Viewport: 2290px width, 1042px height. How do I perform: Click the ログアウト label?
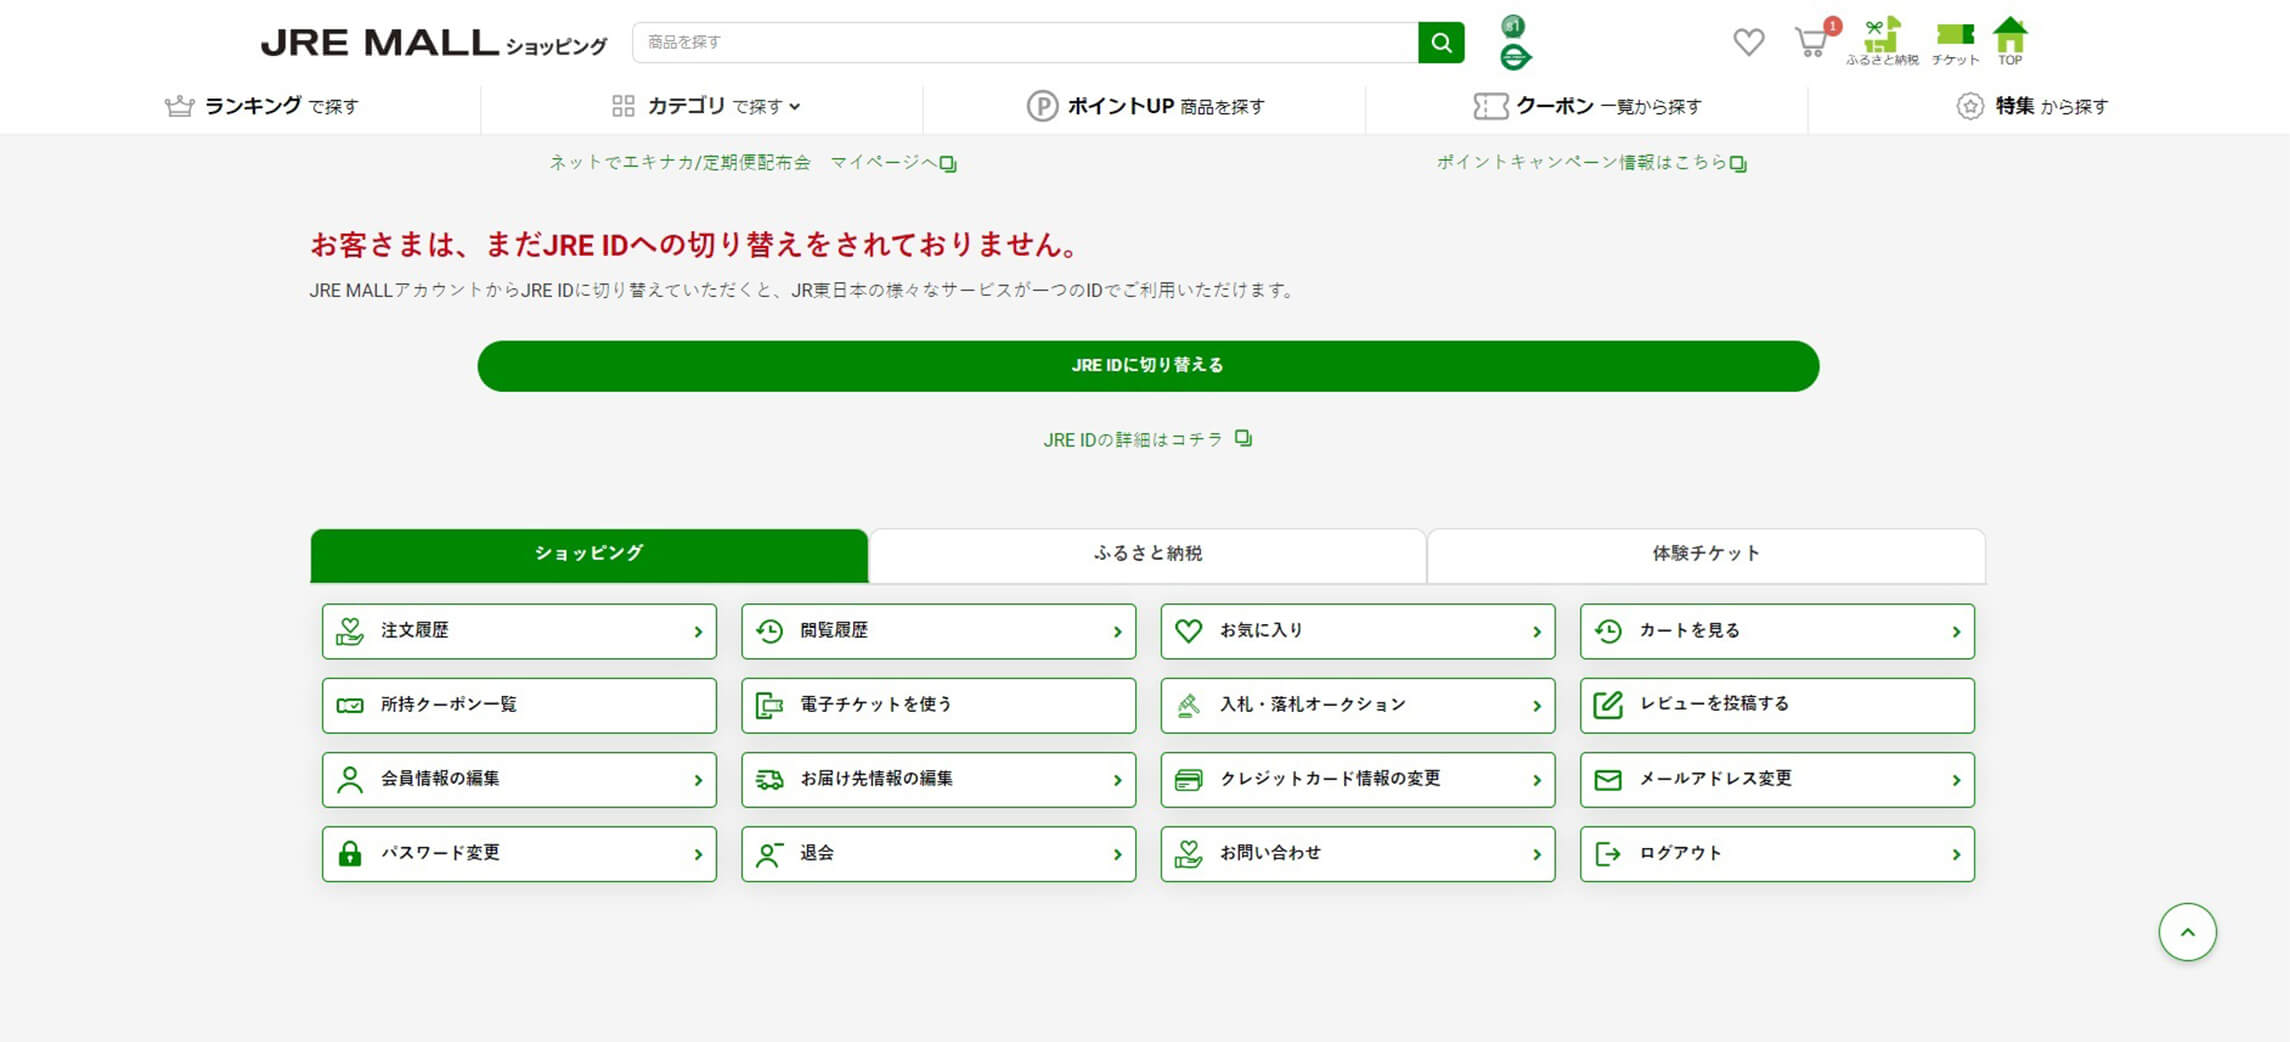[x=1680, y=853]
